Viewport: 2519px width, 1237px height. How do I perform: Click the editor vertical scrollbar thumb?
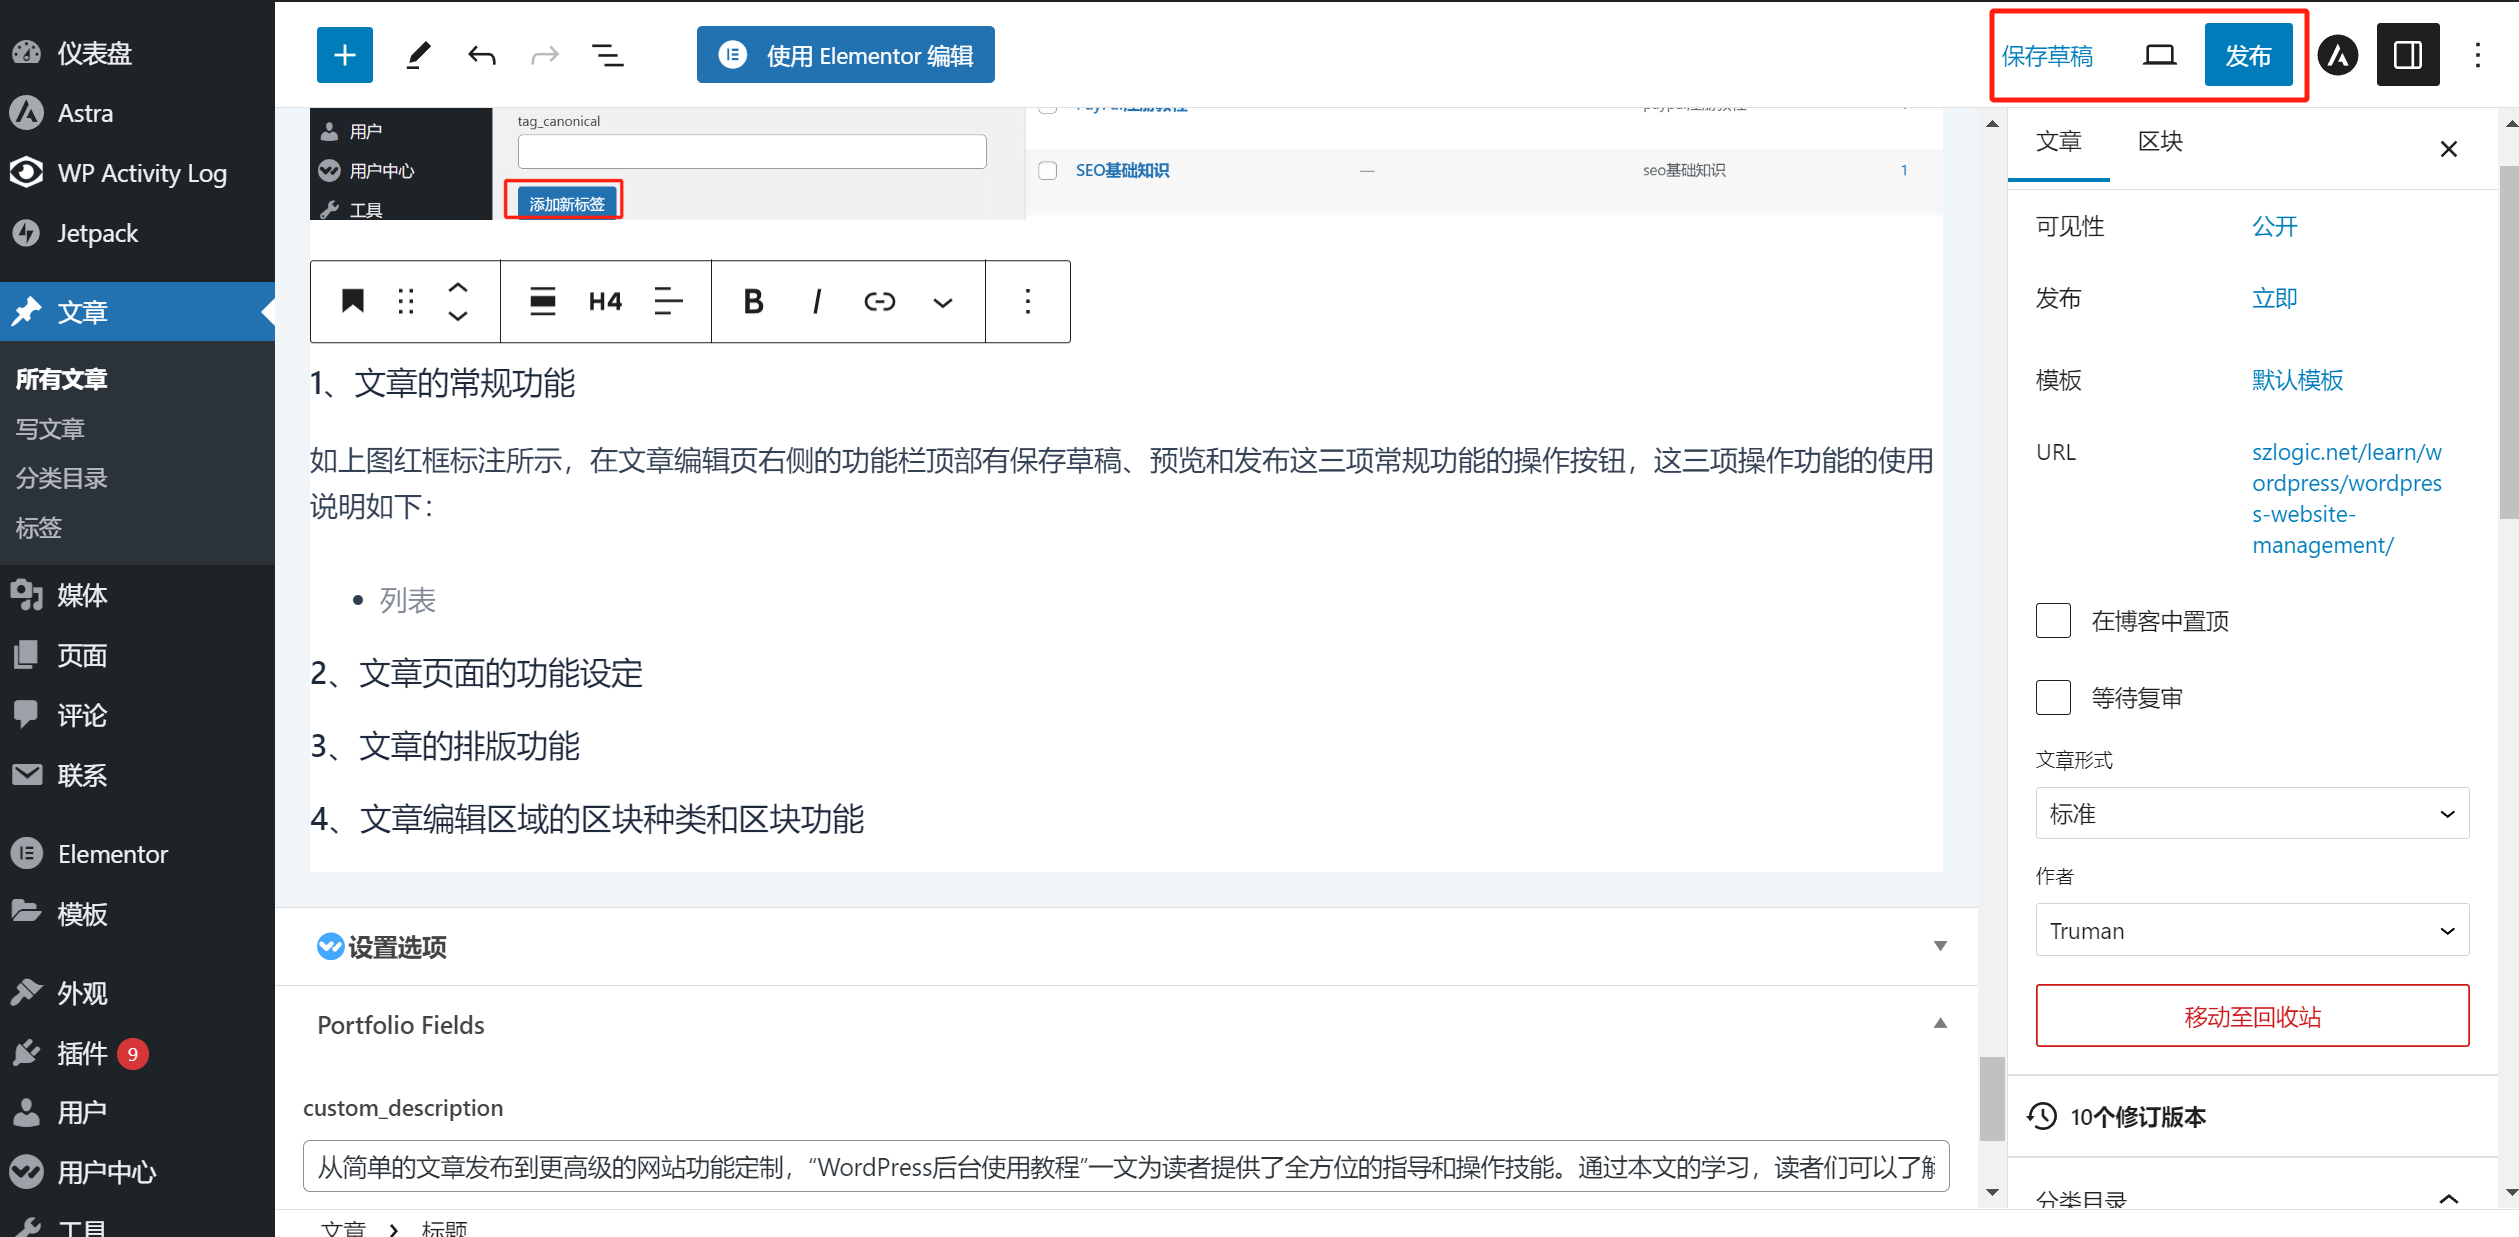click(1992, 1098)
